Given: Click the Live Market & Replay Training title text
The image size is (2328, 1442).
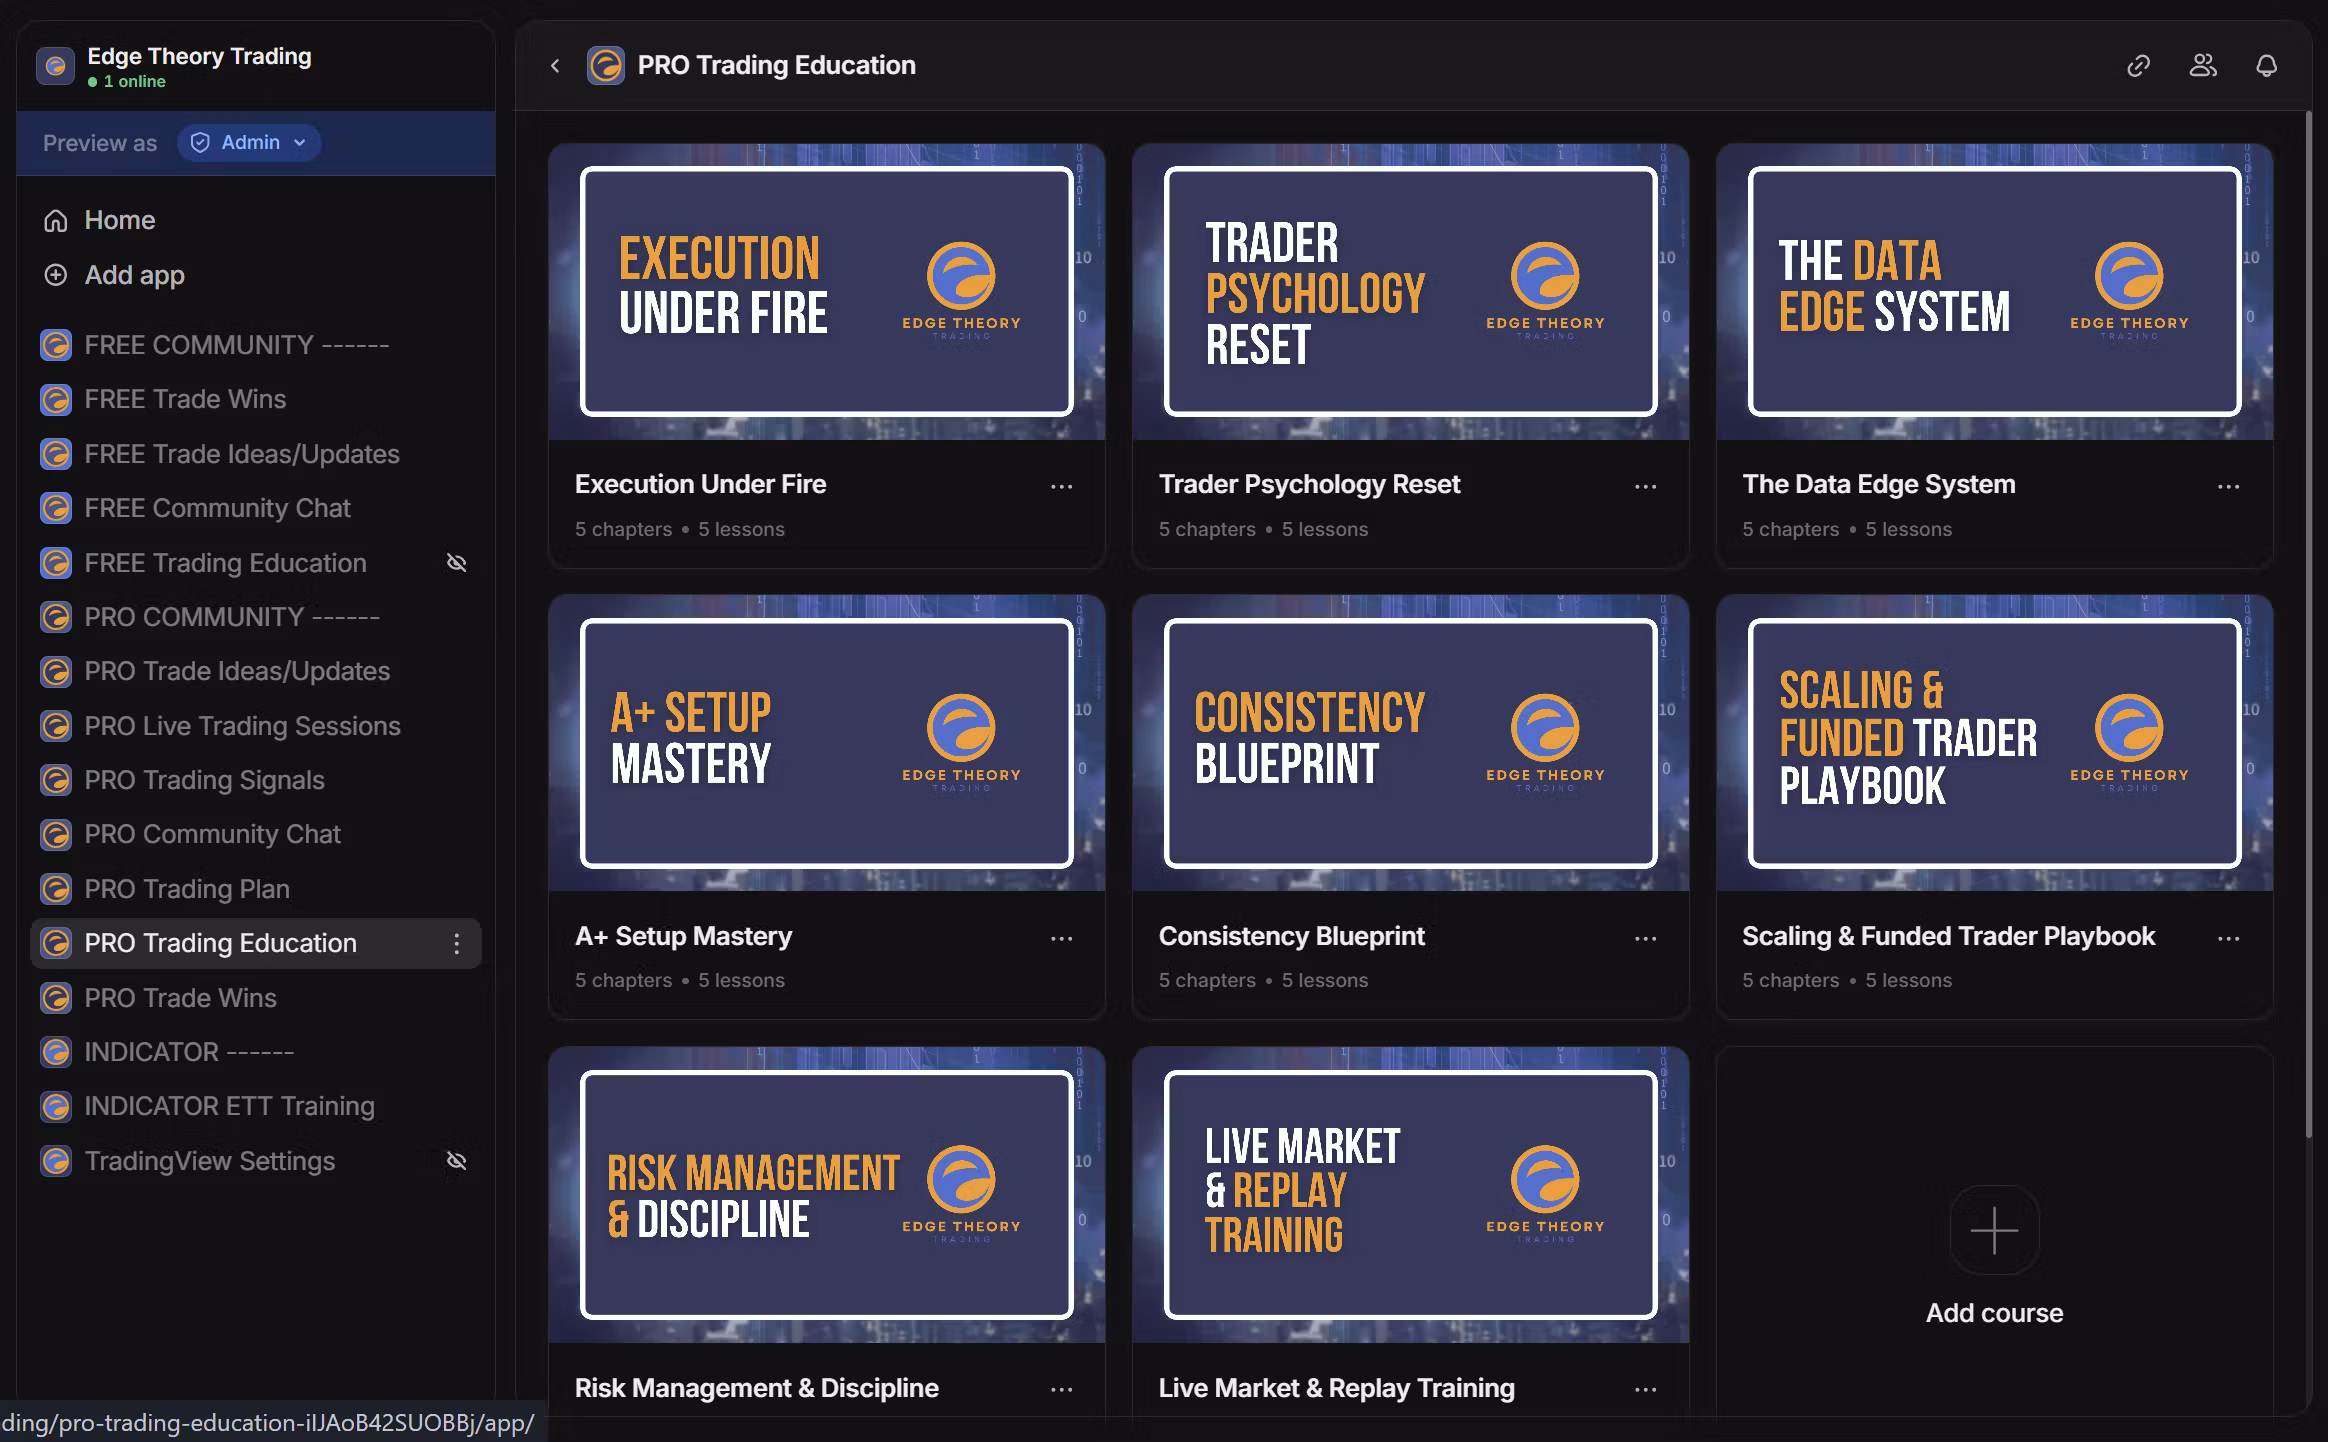Looking at the screenshot, I should tap(1336, 1388).
